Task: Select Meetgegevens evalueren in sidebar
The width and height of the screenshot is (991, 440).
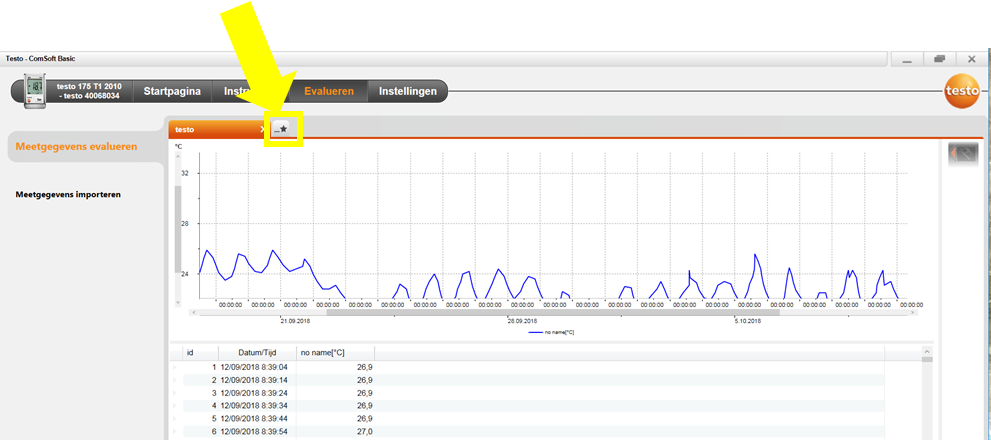Action: tap(77, 147)
